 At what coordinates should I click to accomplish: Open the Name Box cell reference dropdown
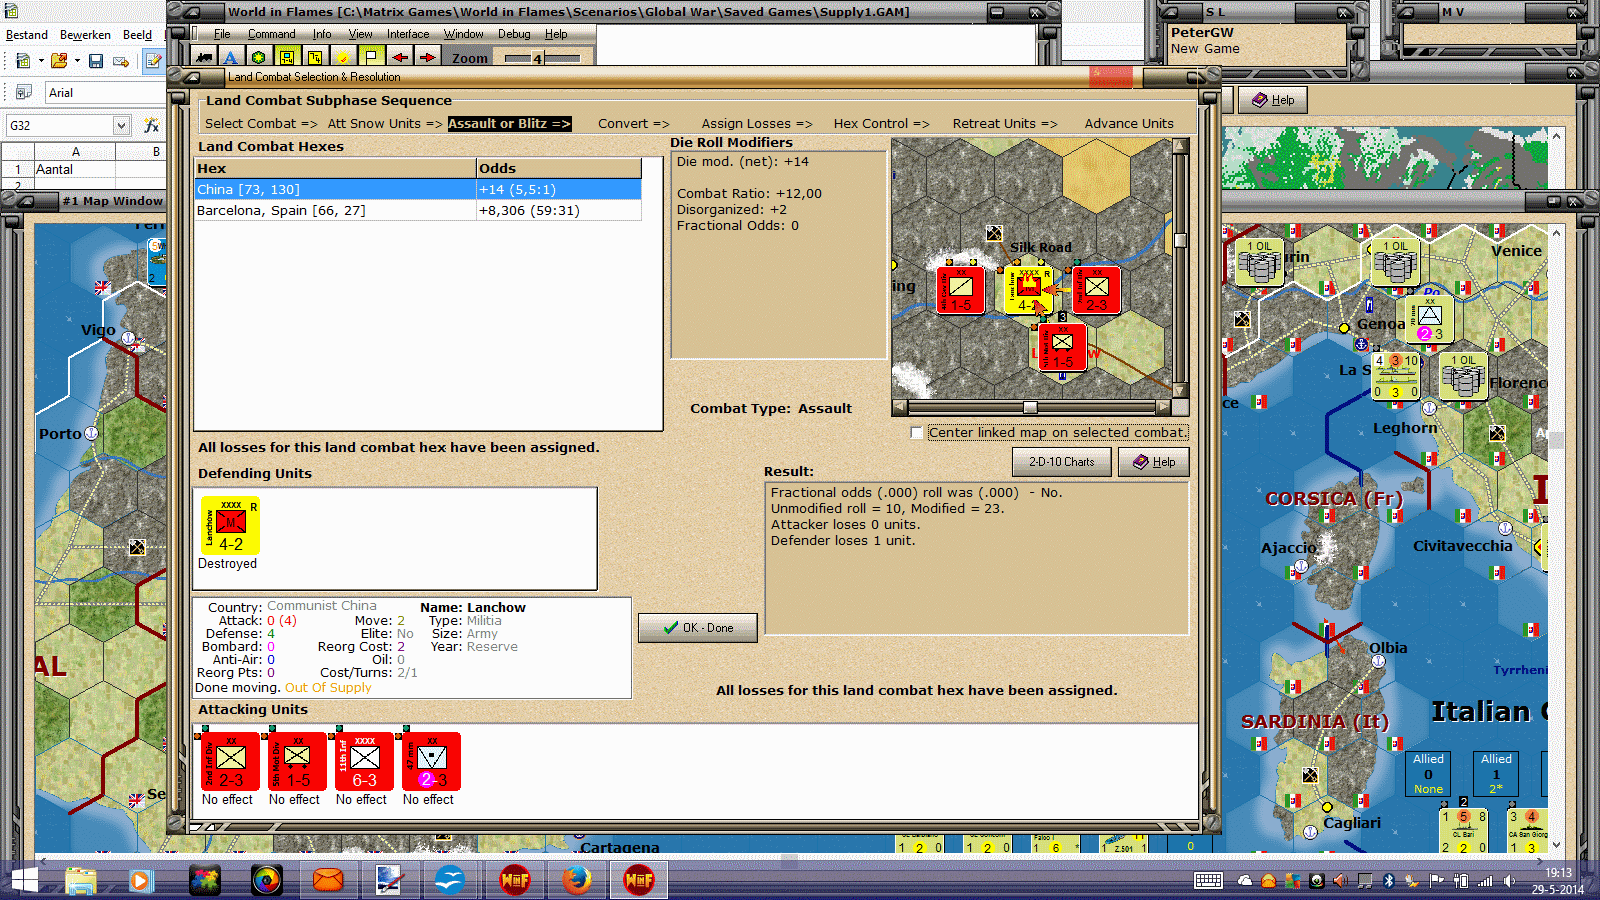(121, 125)
